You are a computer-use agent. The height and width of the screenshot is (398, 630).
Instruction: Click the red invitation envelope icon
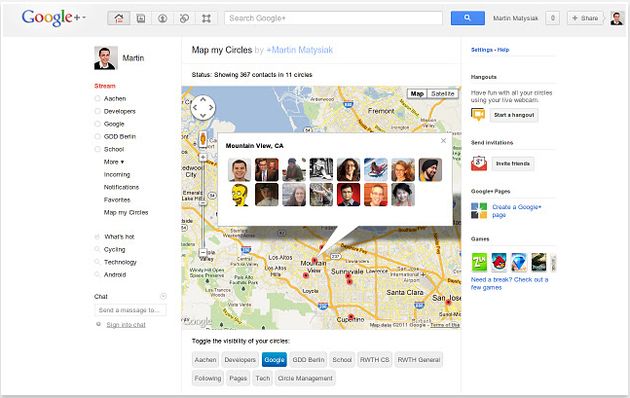479,163
